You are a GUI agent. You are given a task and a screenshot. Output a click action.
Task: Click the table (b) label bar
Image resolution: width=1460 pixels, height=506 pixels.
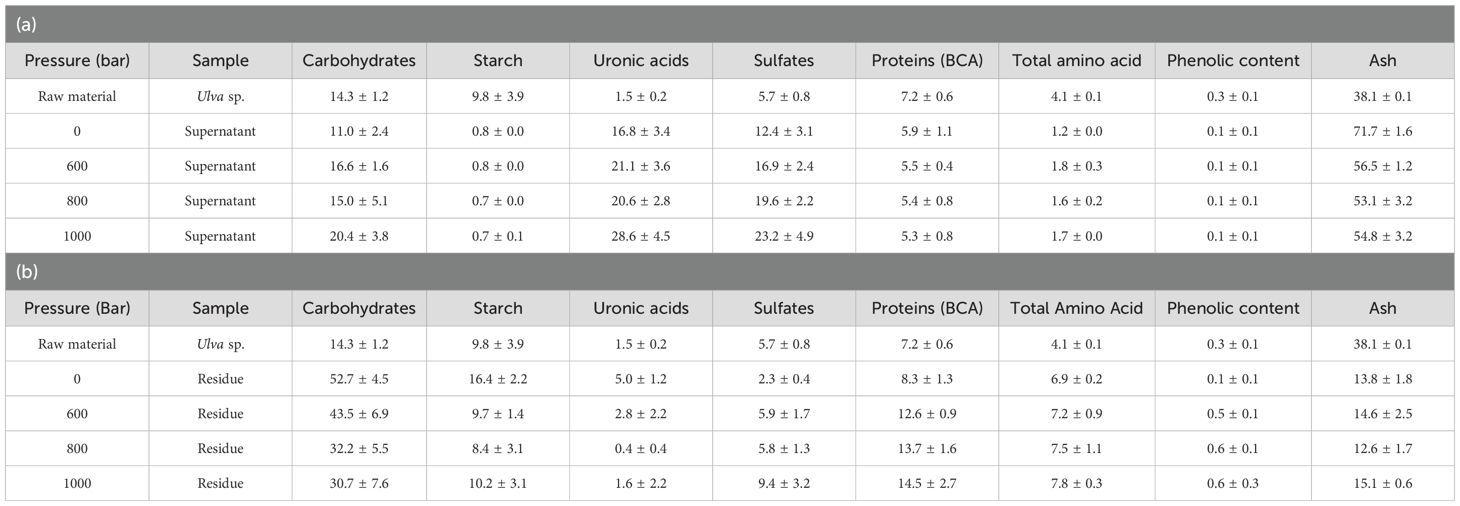[x=730, y=272]
